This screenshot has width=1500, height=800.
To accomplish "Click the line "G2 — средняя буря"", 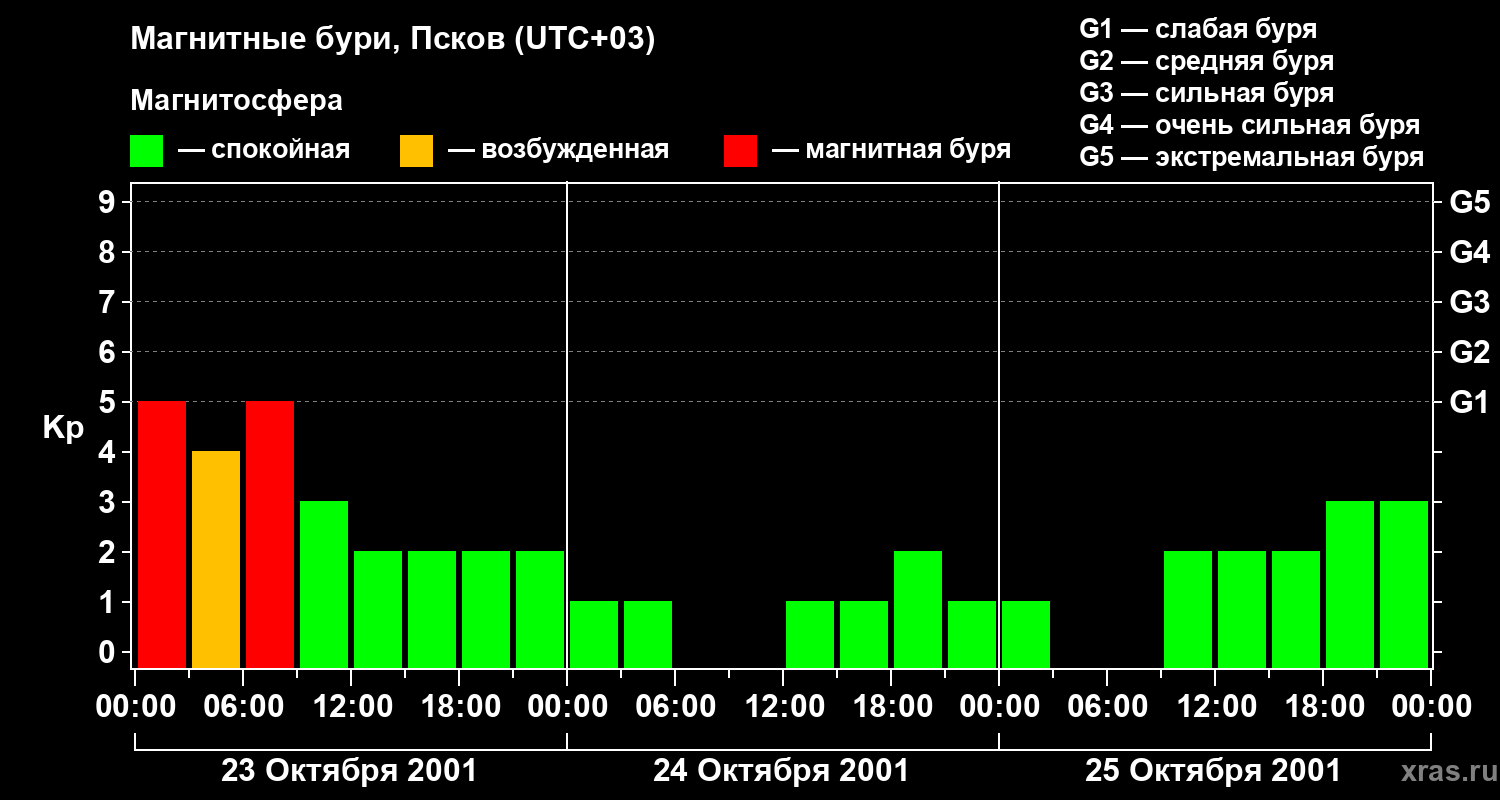I will tap(1206, 61).
